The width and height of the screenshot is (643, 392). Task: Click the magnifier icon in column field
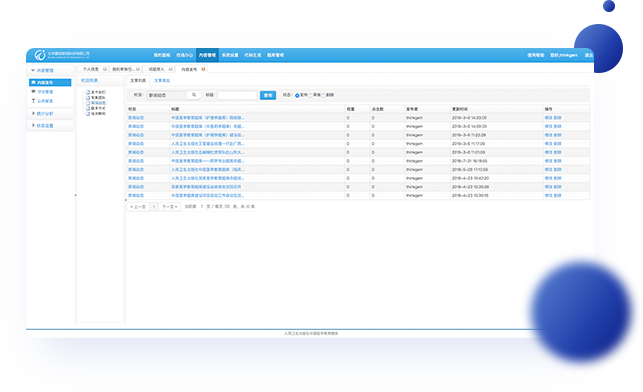coord(194,95)
